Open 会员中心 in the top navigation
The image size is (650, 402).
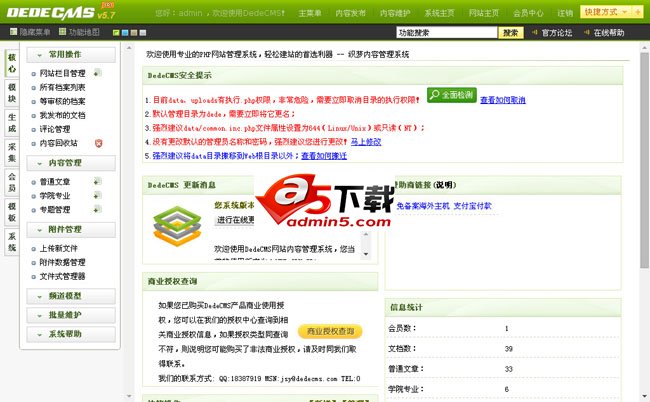(528, 13)
